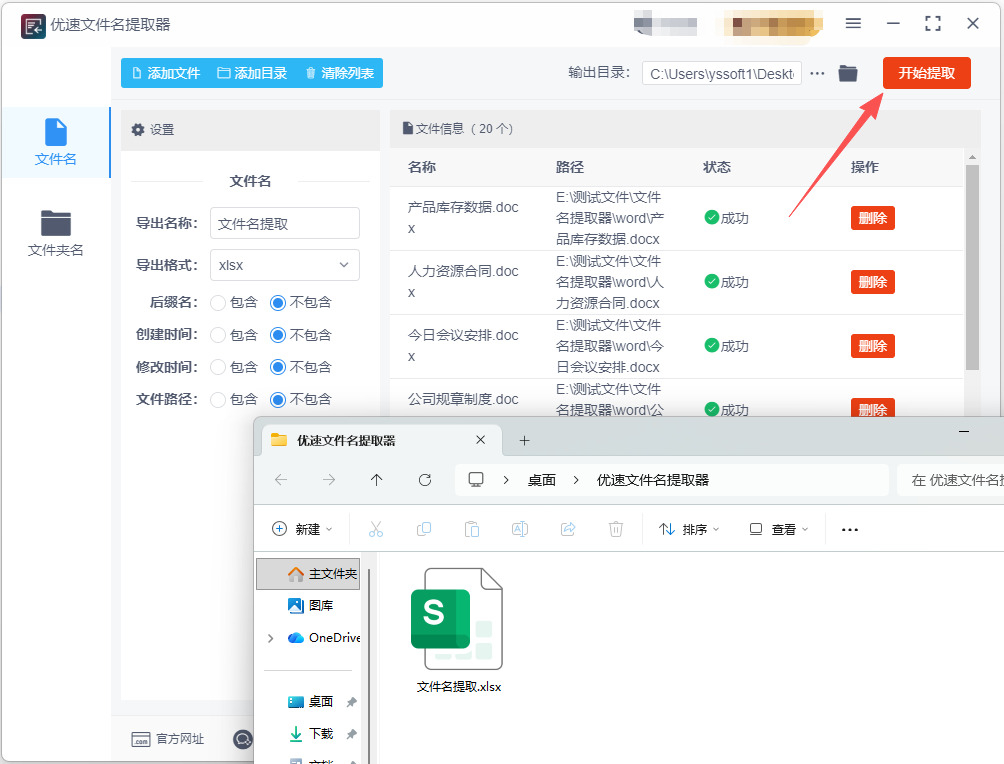Open the app hamburger menu
The height and width of the screenshot is (764, 1004).
pyautogui.click(x=853, y=24)
